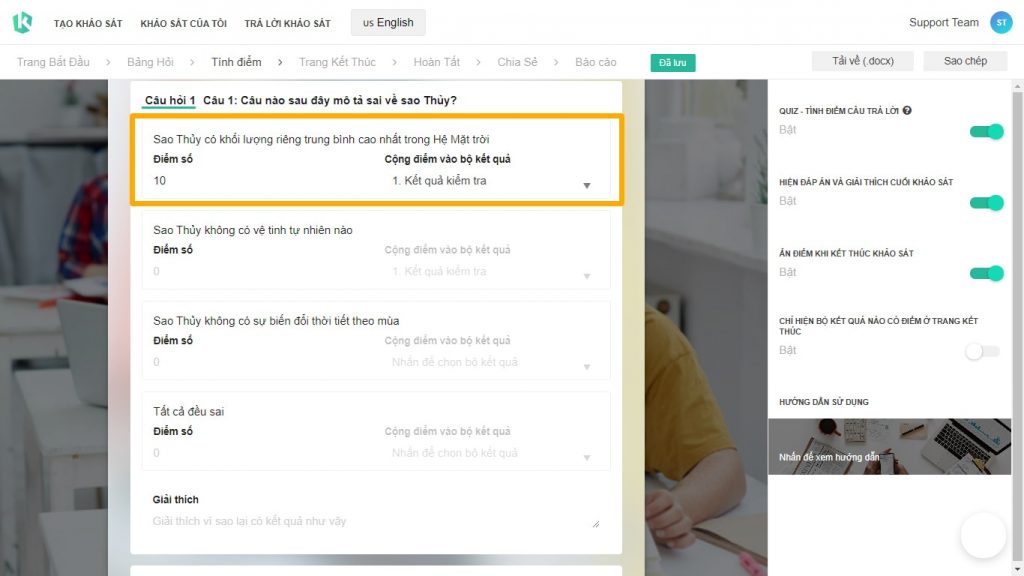Open the Kết quả kiểm tra dropdown for the highlighted answer
This screenshot has width=1024, height=576.
click(587, 185)
